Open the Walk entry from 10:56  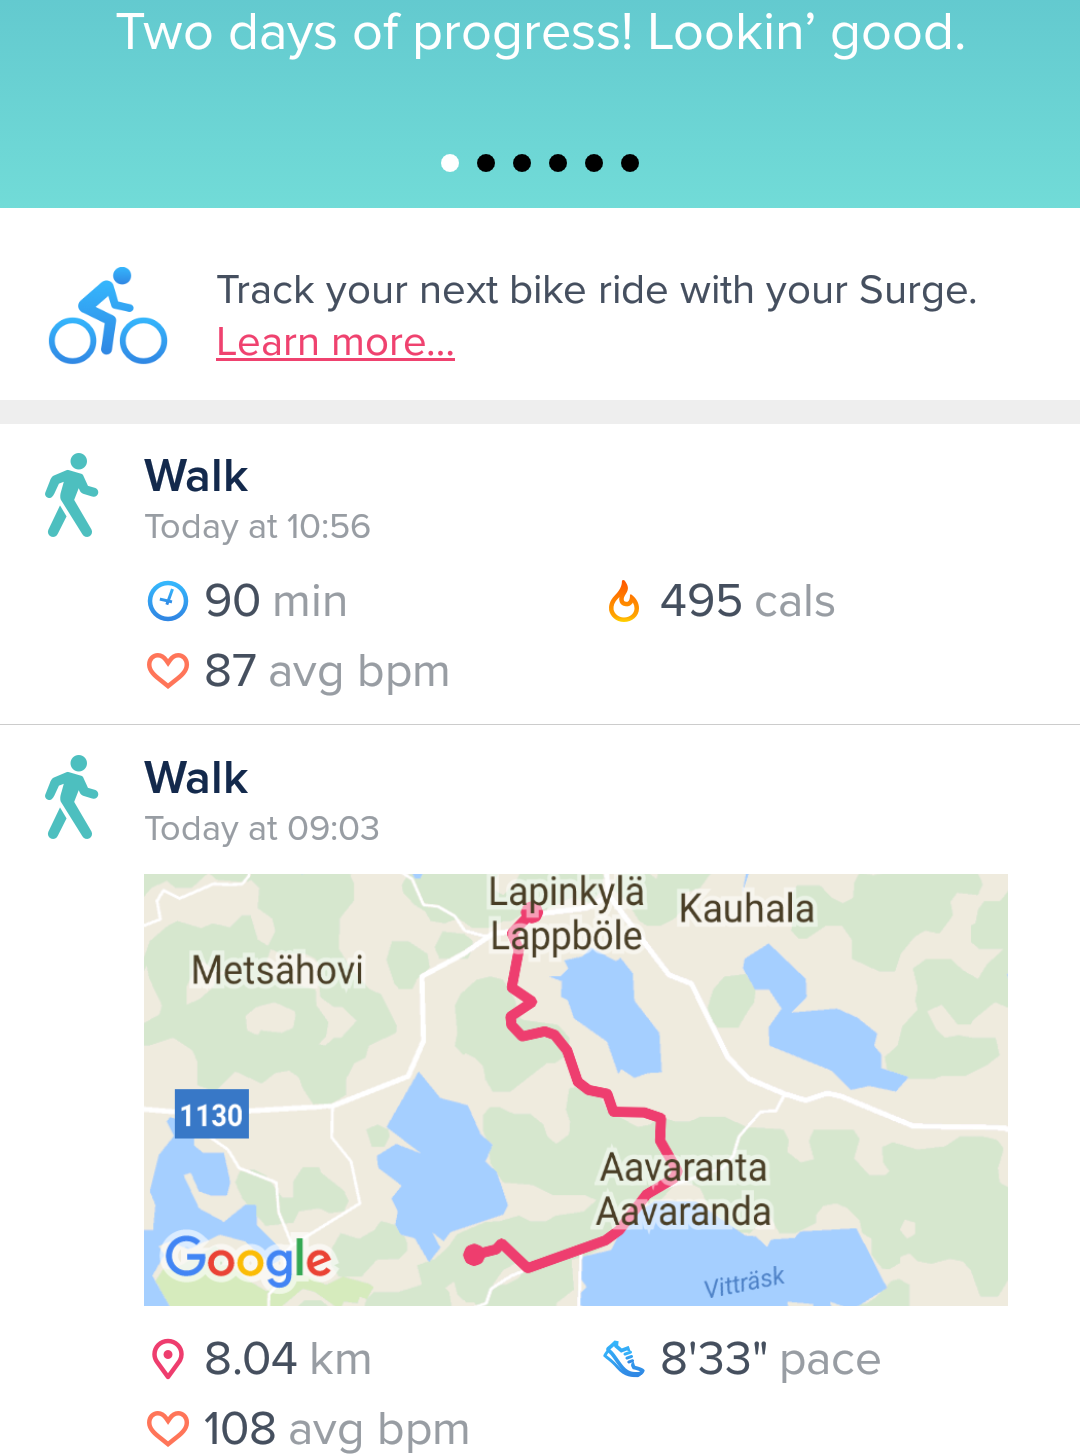pyautogui.click(x=197, y=477)
